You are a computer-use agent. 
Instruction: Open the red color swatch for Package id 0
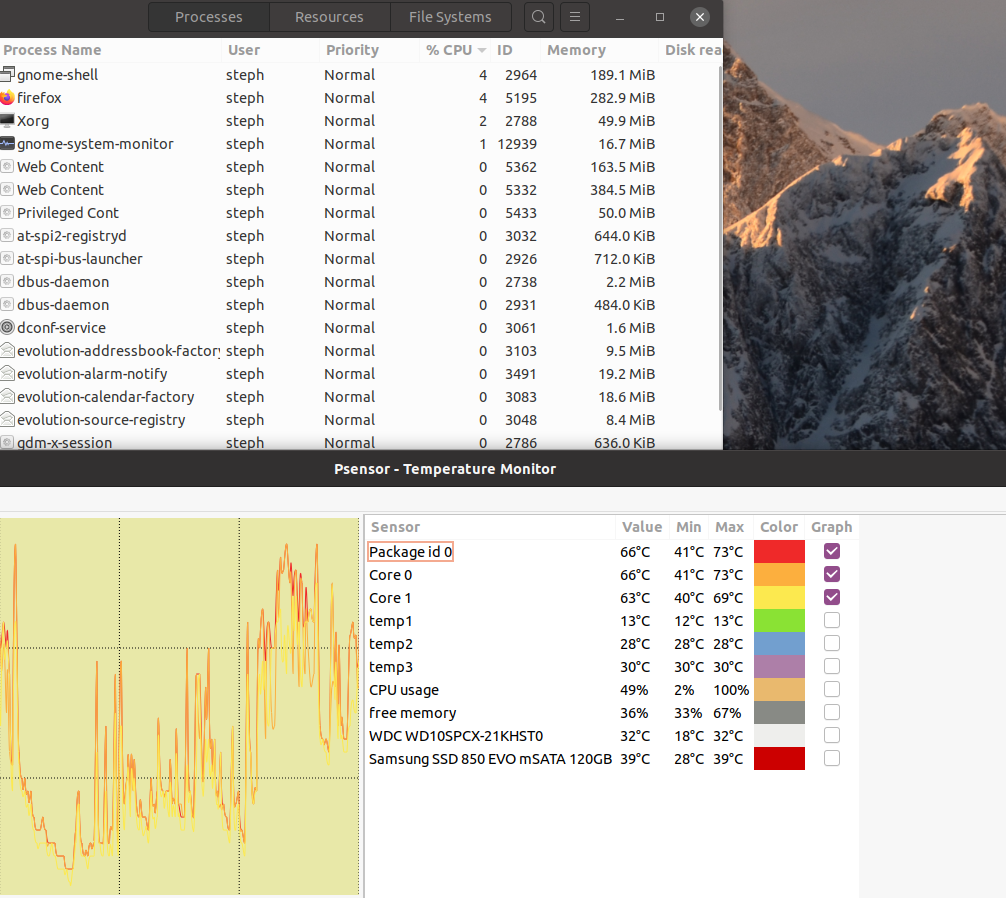tap(779, 552)
